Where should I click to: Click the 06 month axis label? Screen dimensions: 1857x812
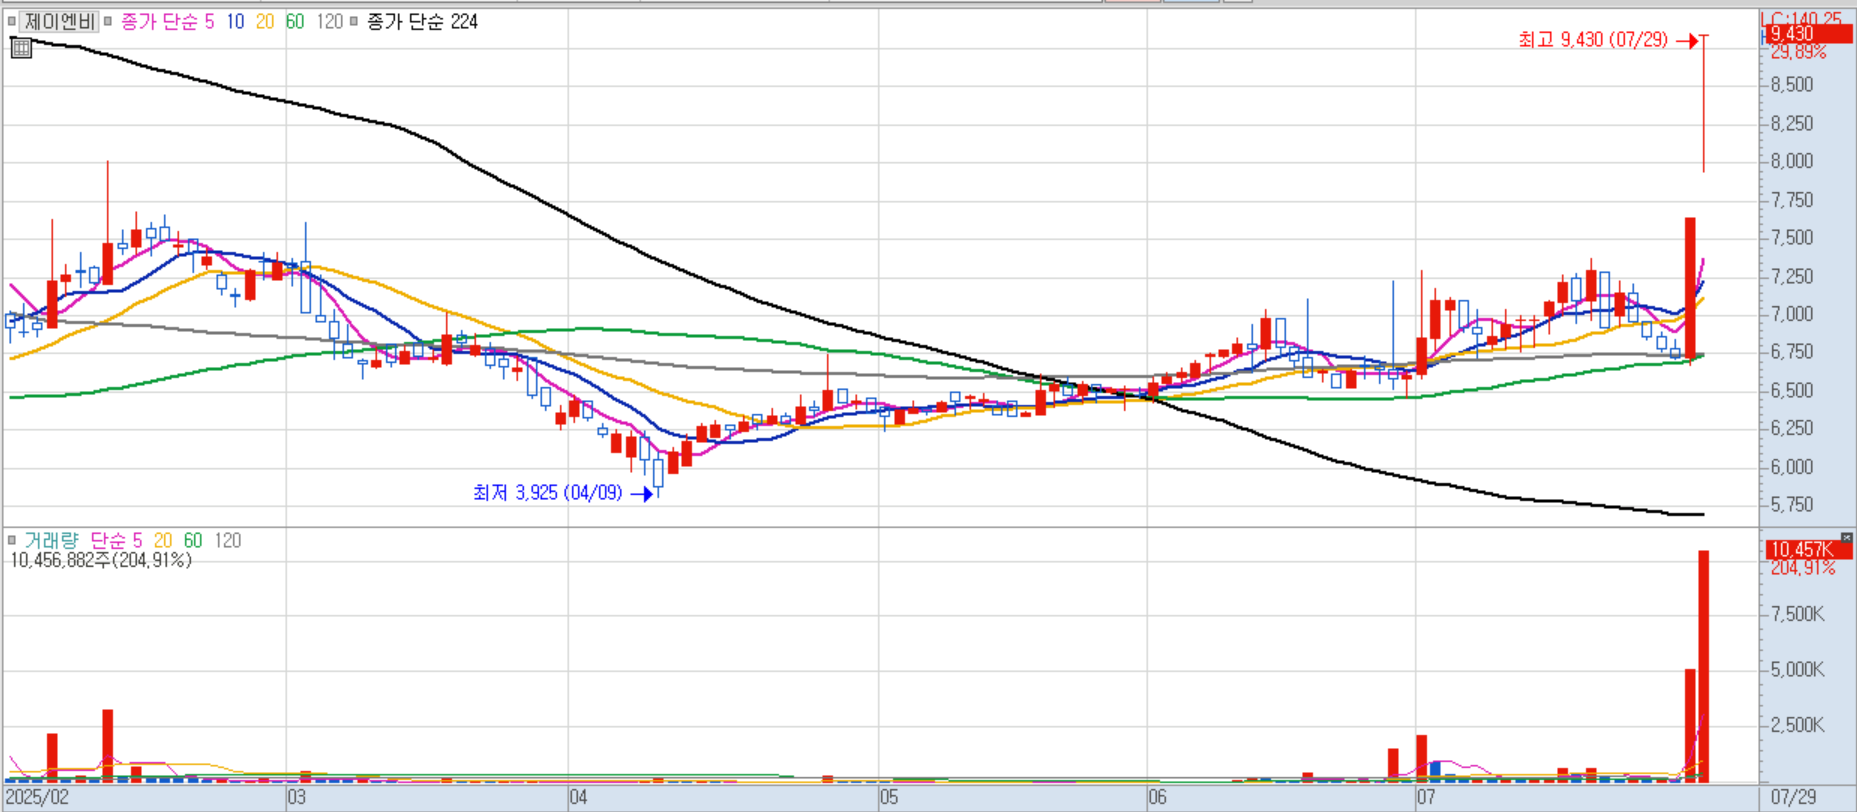click(1157, 797)
